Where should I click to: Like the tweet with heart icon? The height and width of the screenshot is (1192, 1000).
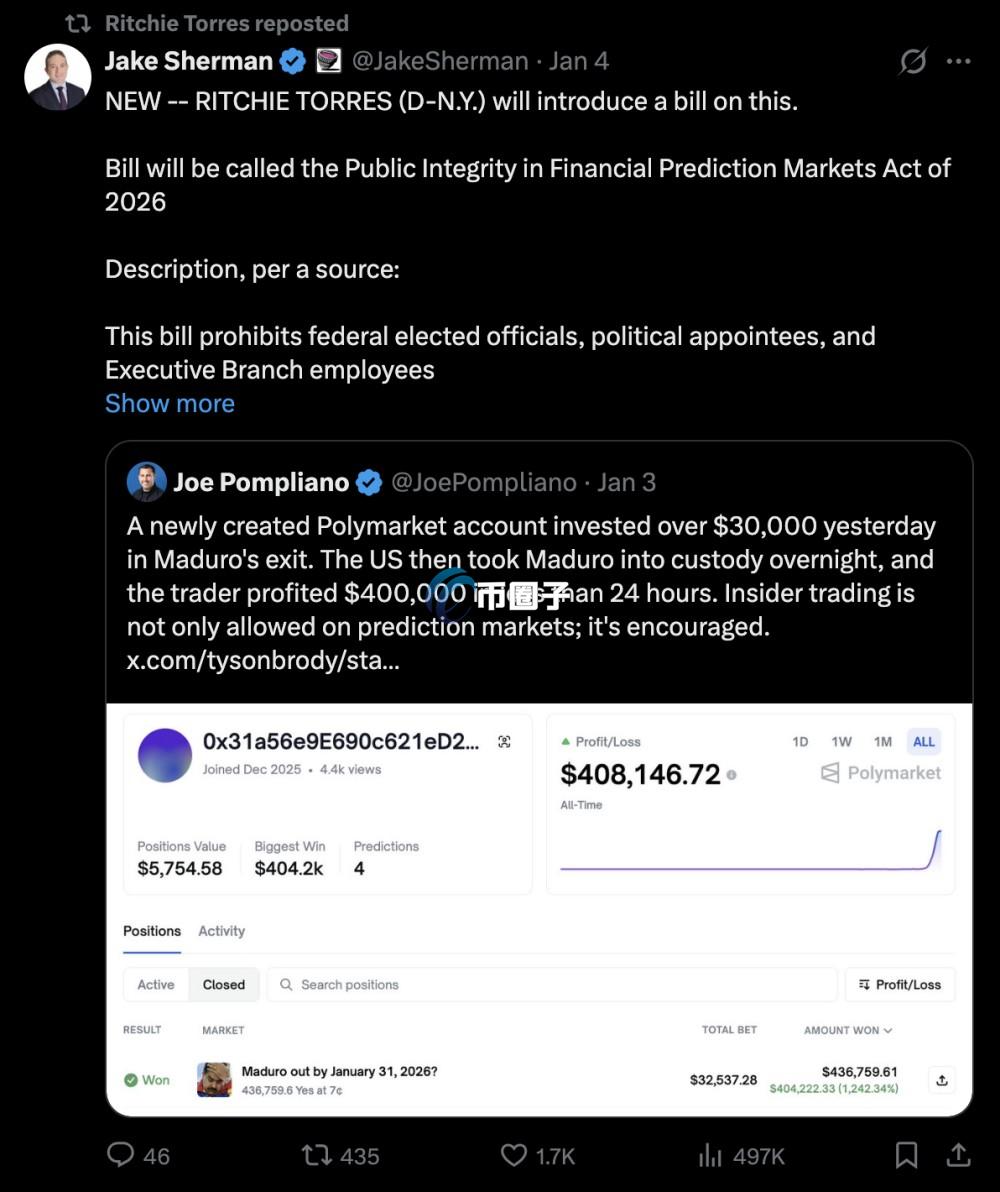click(514, 1155)
